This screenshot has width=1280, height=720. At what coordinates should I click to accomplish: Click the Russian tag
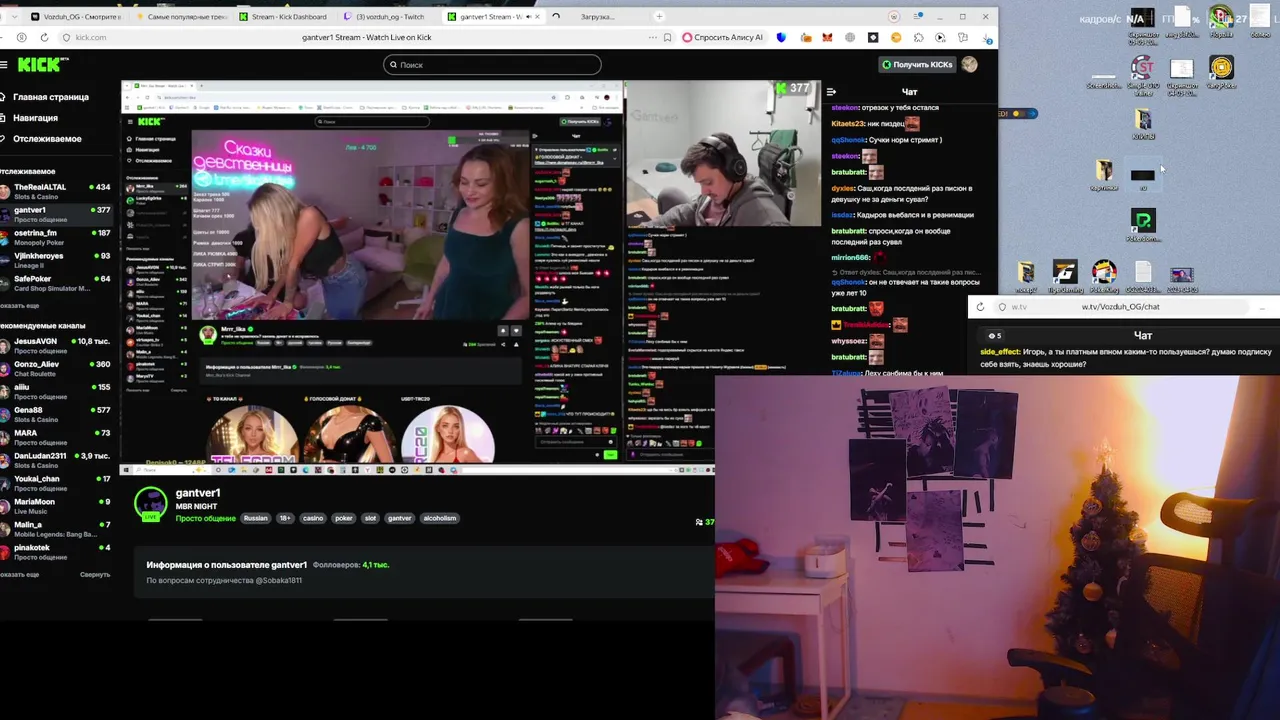tap(256, 518)
